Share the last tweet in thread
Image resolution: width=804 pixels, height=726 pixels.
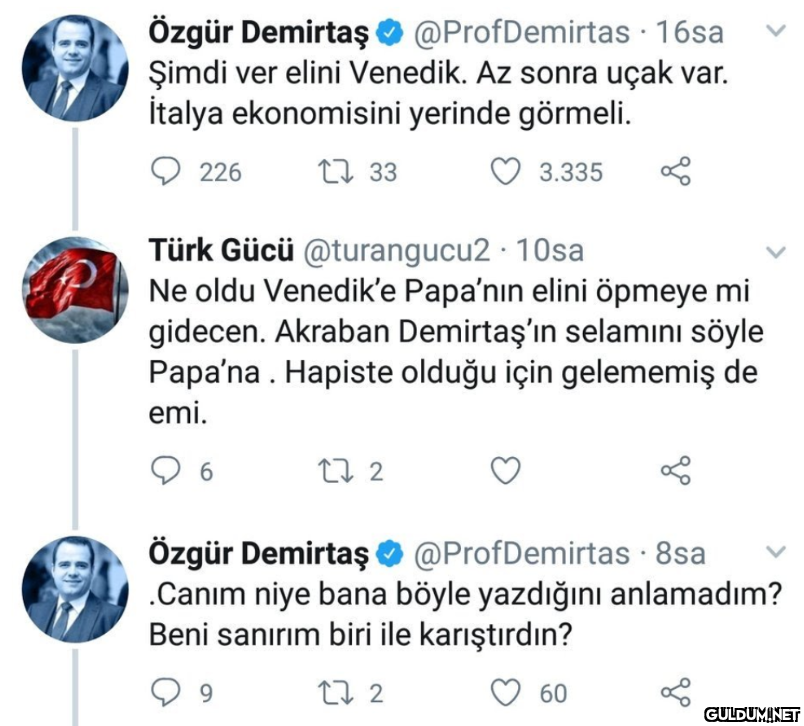tap(676, 692)
